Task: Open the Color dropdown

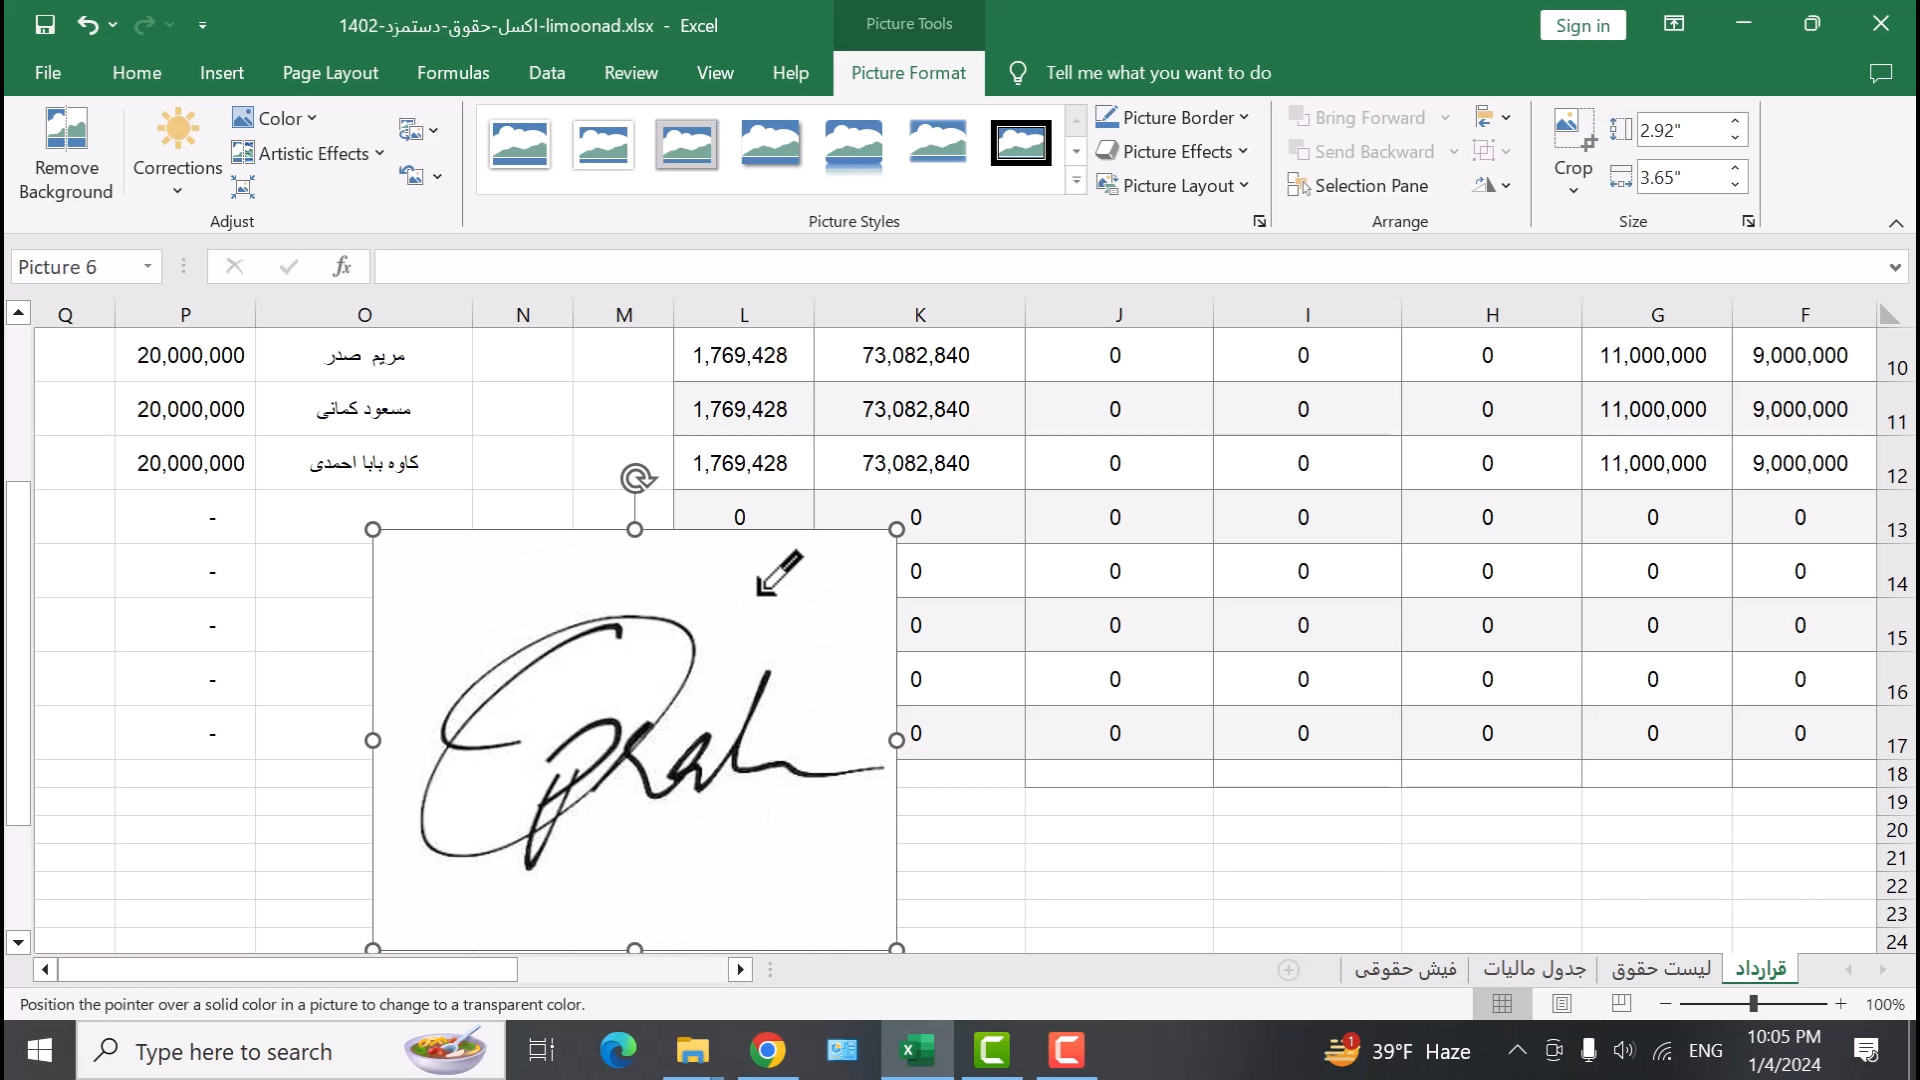Action: [275, 118]
